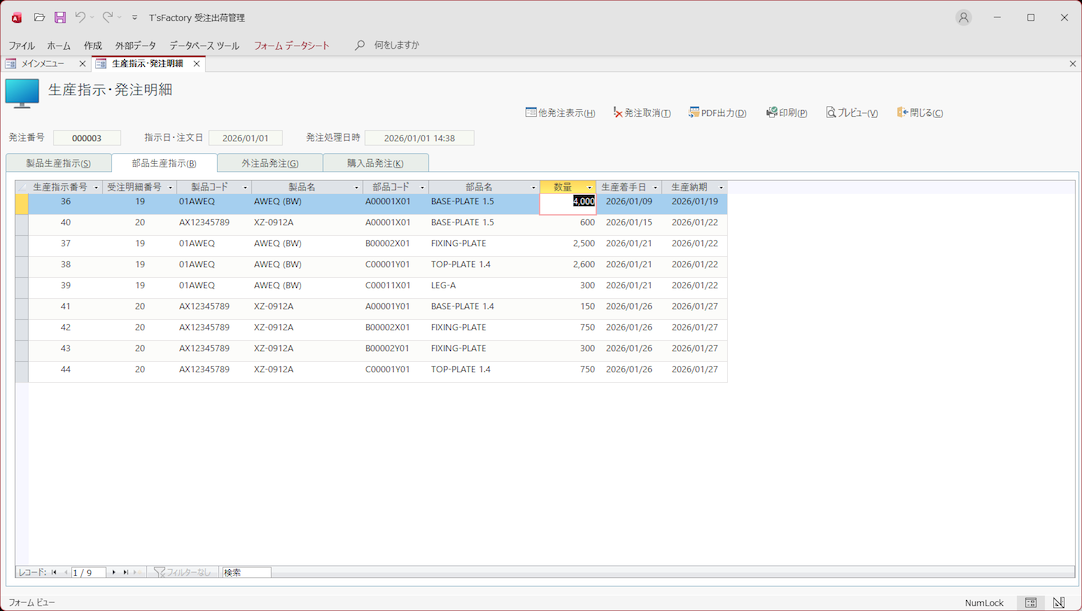
Task: Select row selector of record 40
Action: tap(22, 223)
